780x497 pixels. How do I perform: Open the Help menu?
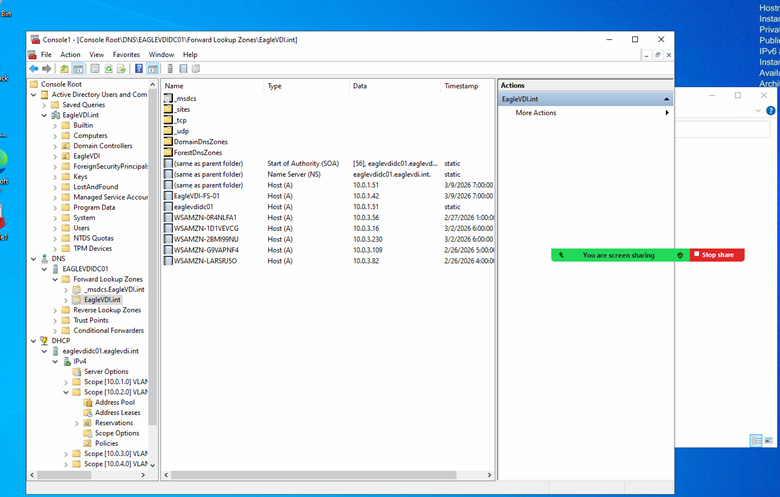pyautogui.click(x=190, y=55)
